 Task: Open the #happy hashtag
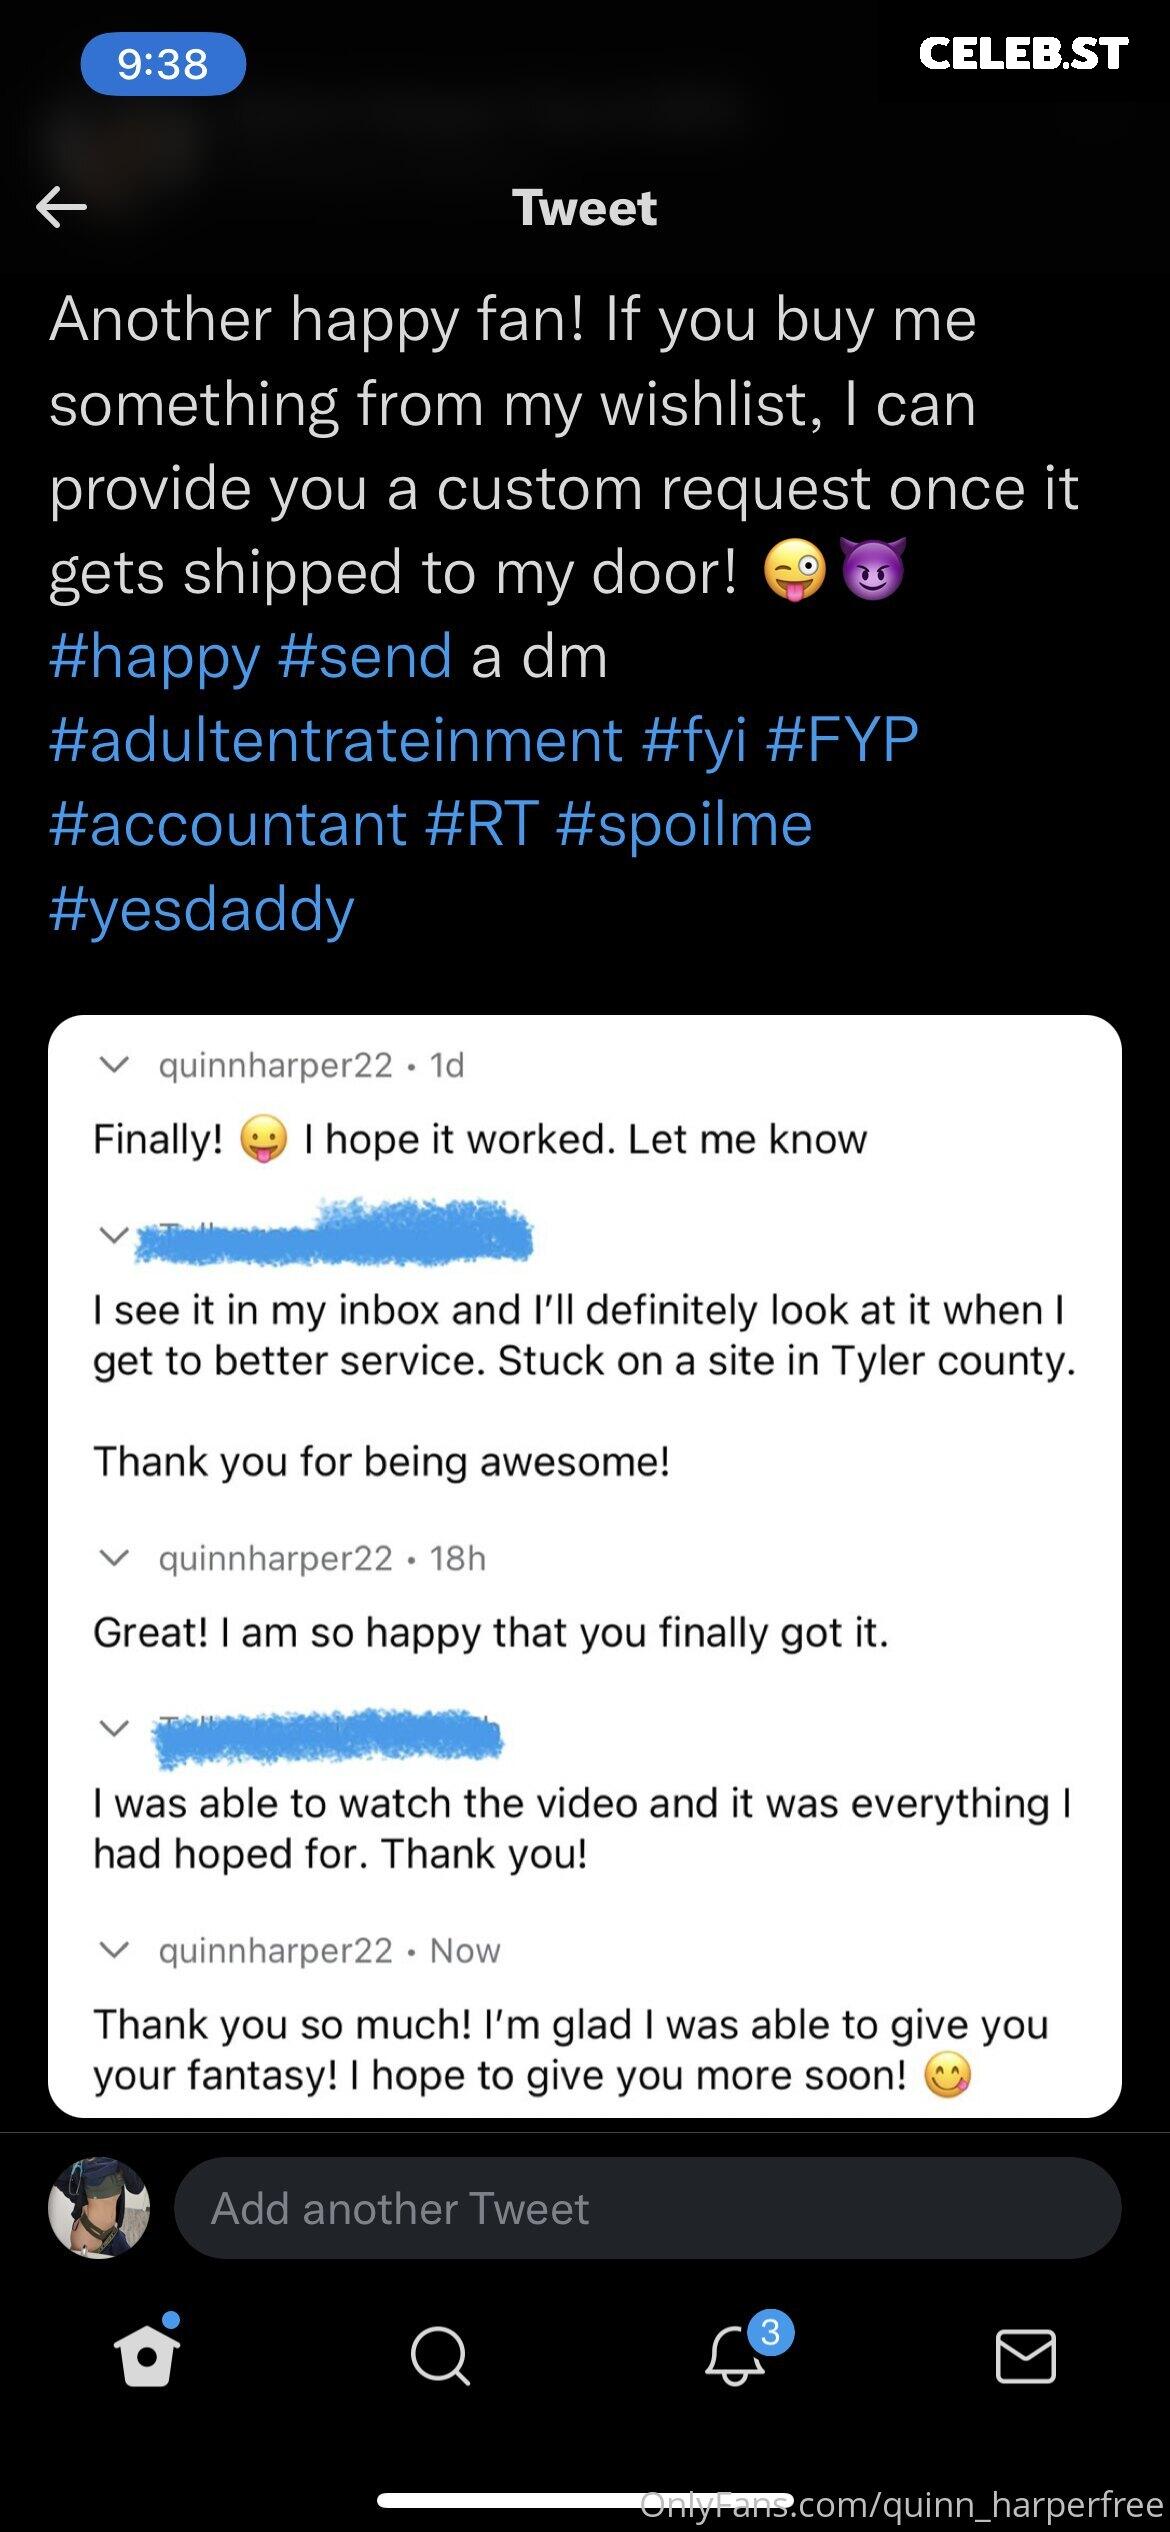pos(155,658)
